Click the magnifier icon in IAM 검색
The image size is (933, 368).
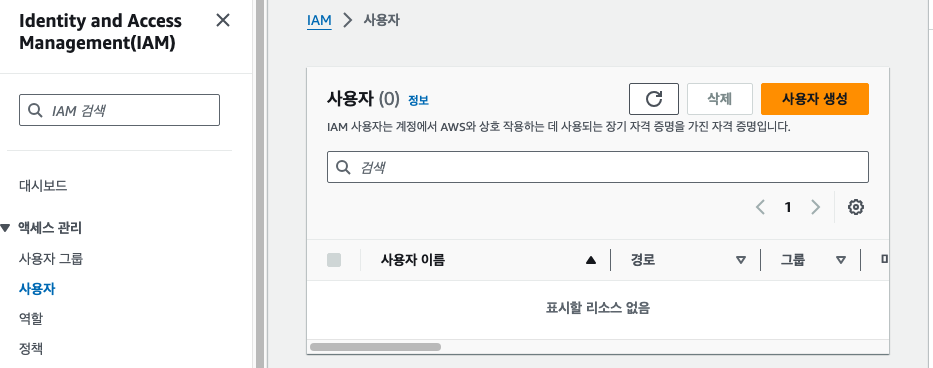[x=36, y=110]
